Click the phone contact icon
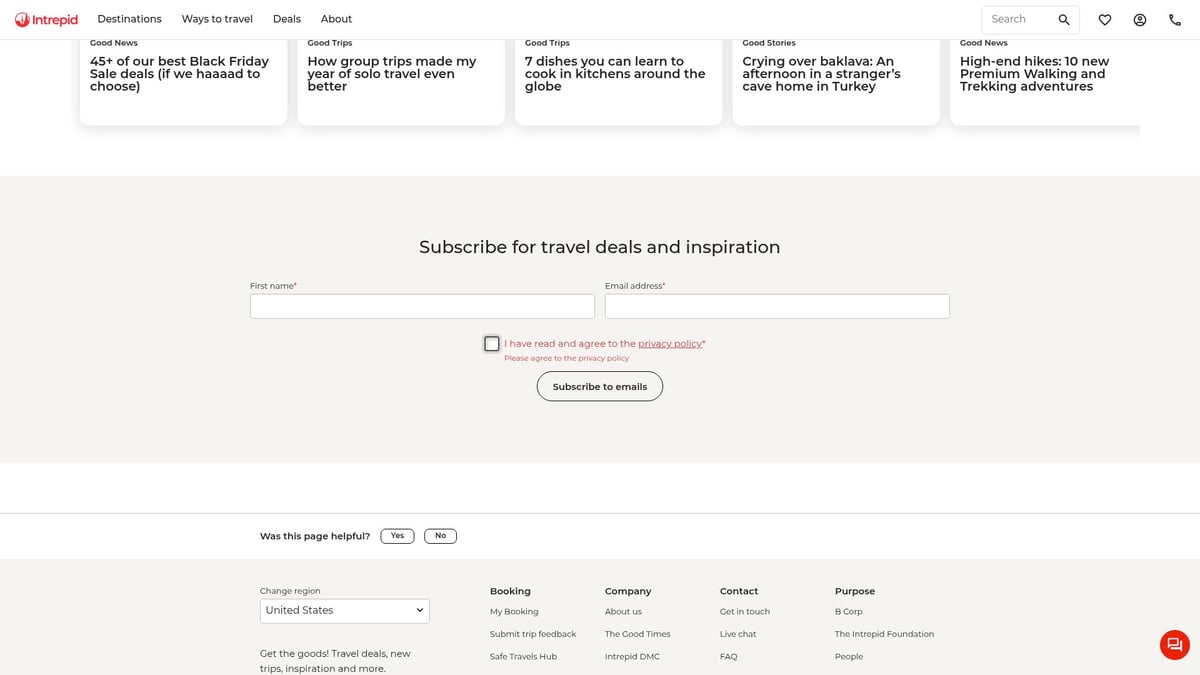This screenshot has width=1200, height=675. tap(1175, 20)
